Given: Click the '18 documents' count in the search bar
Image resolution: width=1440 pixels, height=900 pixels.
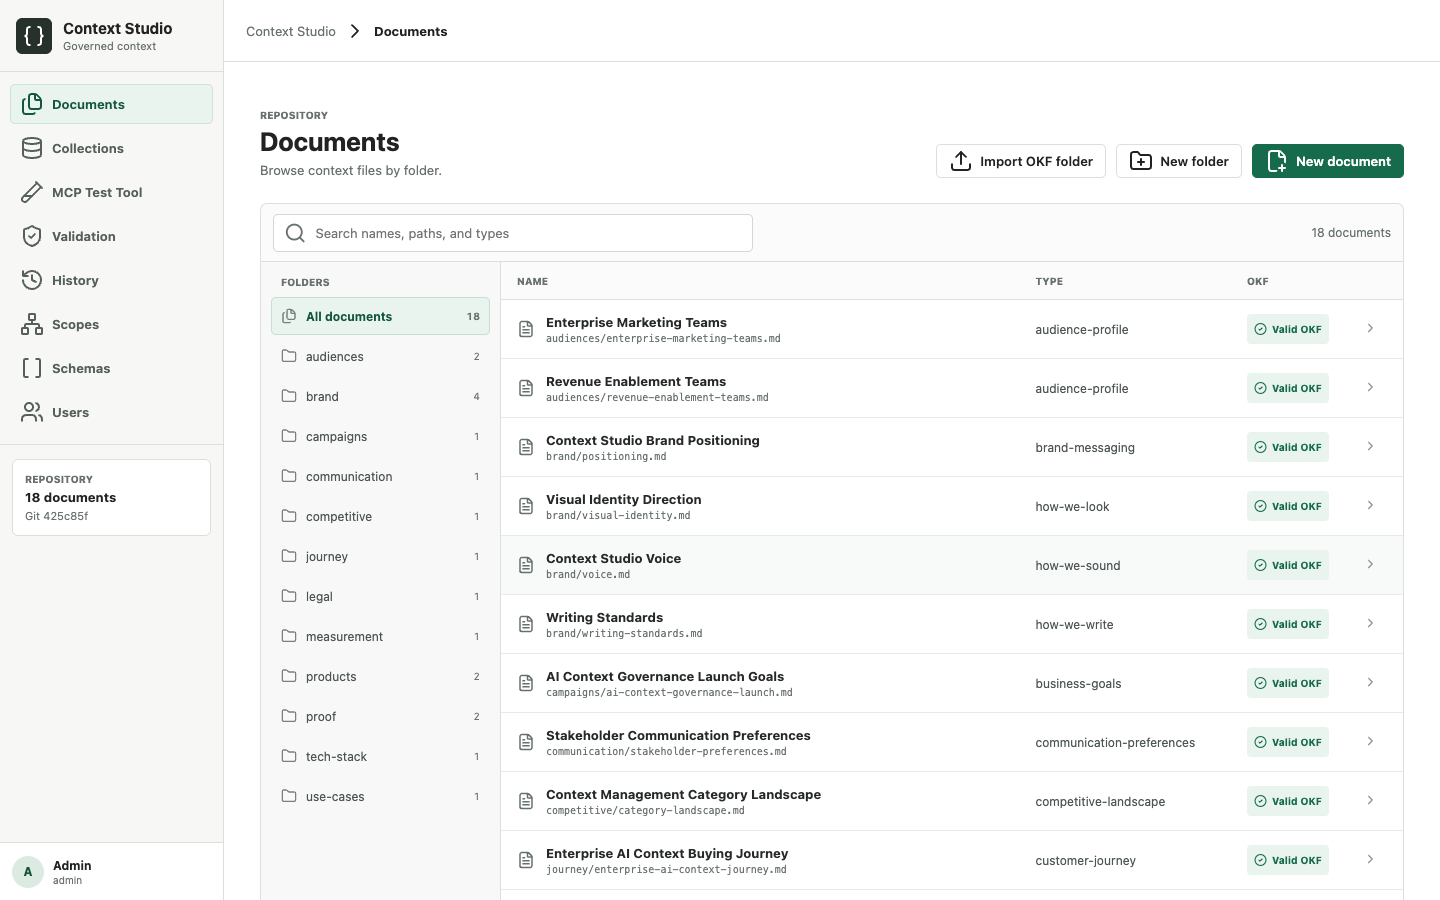Looking at the screenshot, I should [x=1351, y=233].
